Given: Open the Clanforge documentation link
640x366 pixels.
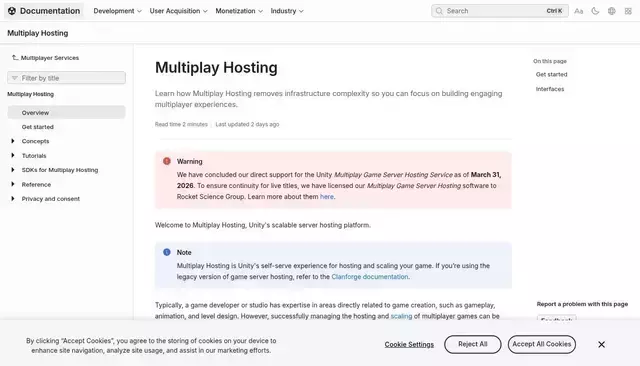Looking at the screenshot, I should 370,277.
